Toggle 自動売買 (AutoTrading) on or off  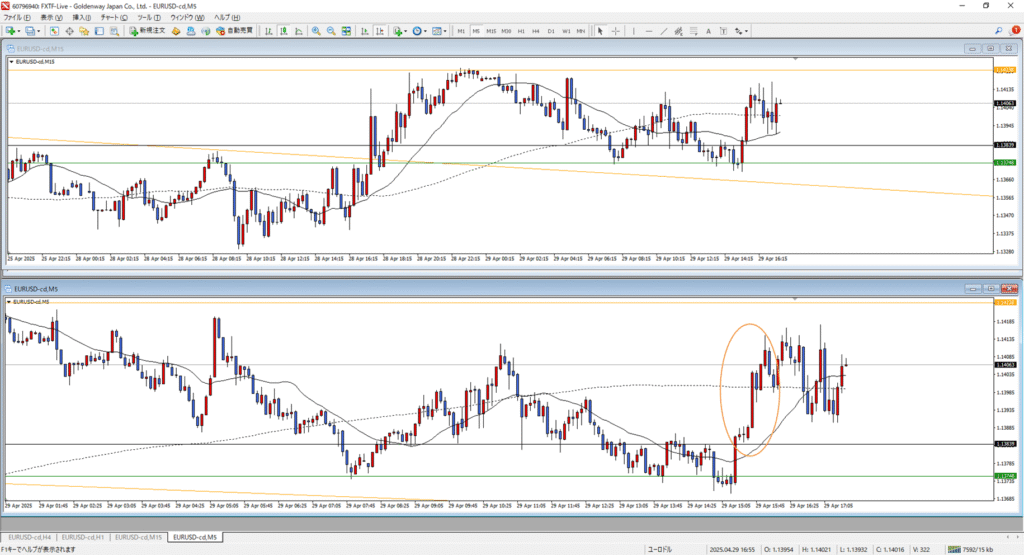pyautogui.click(x=233, y=31)
